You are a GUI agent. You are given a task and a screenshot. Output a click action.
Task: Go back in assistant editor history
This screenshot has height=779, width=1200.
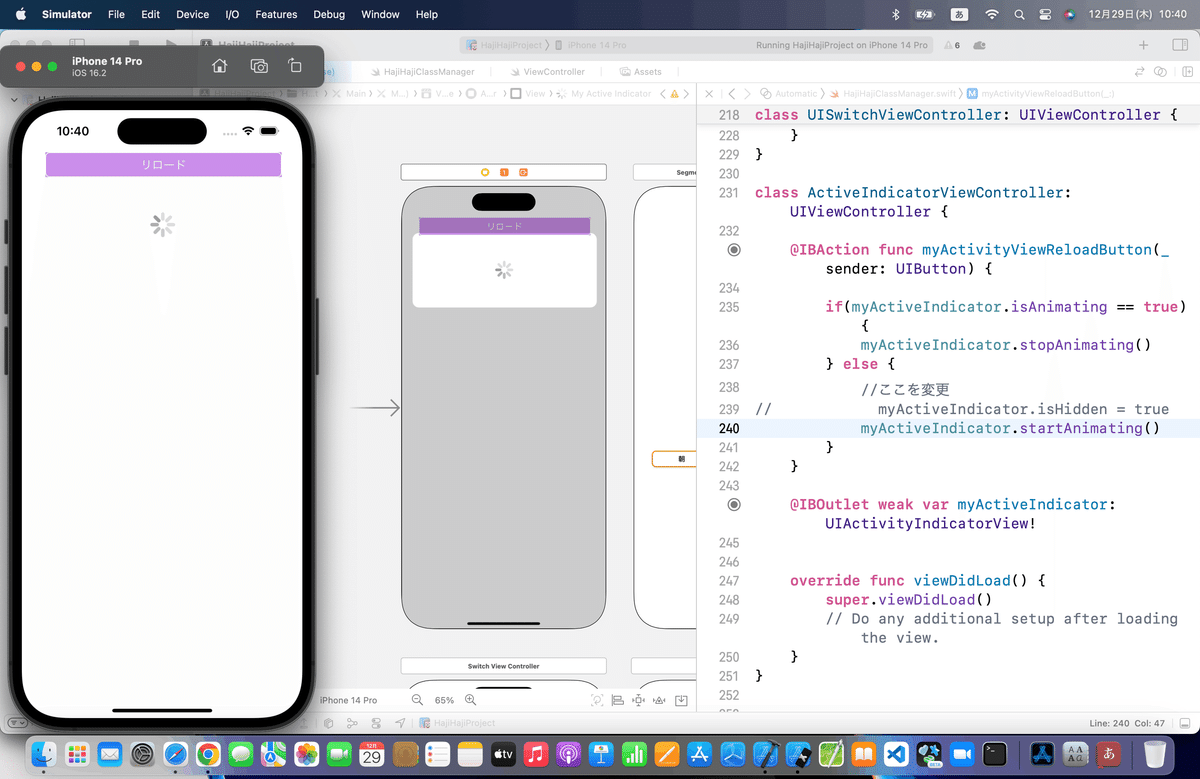click(732, 94)
